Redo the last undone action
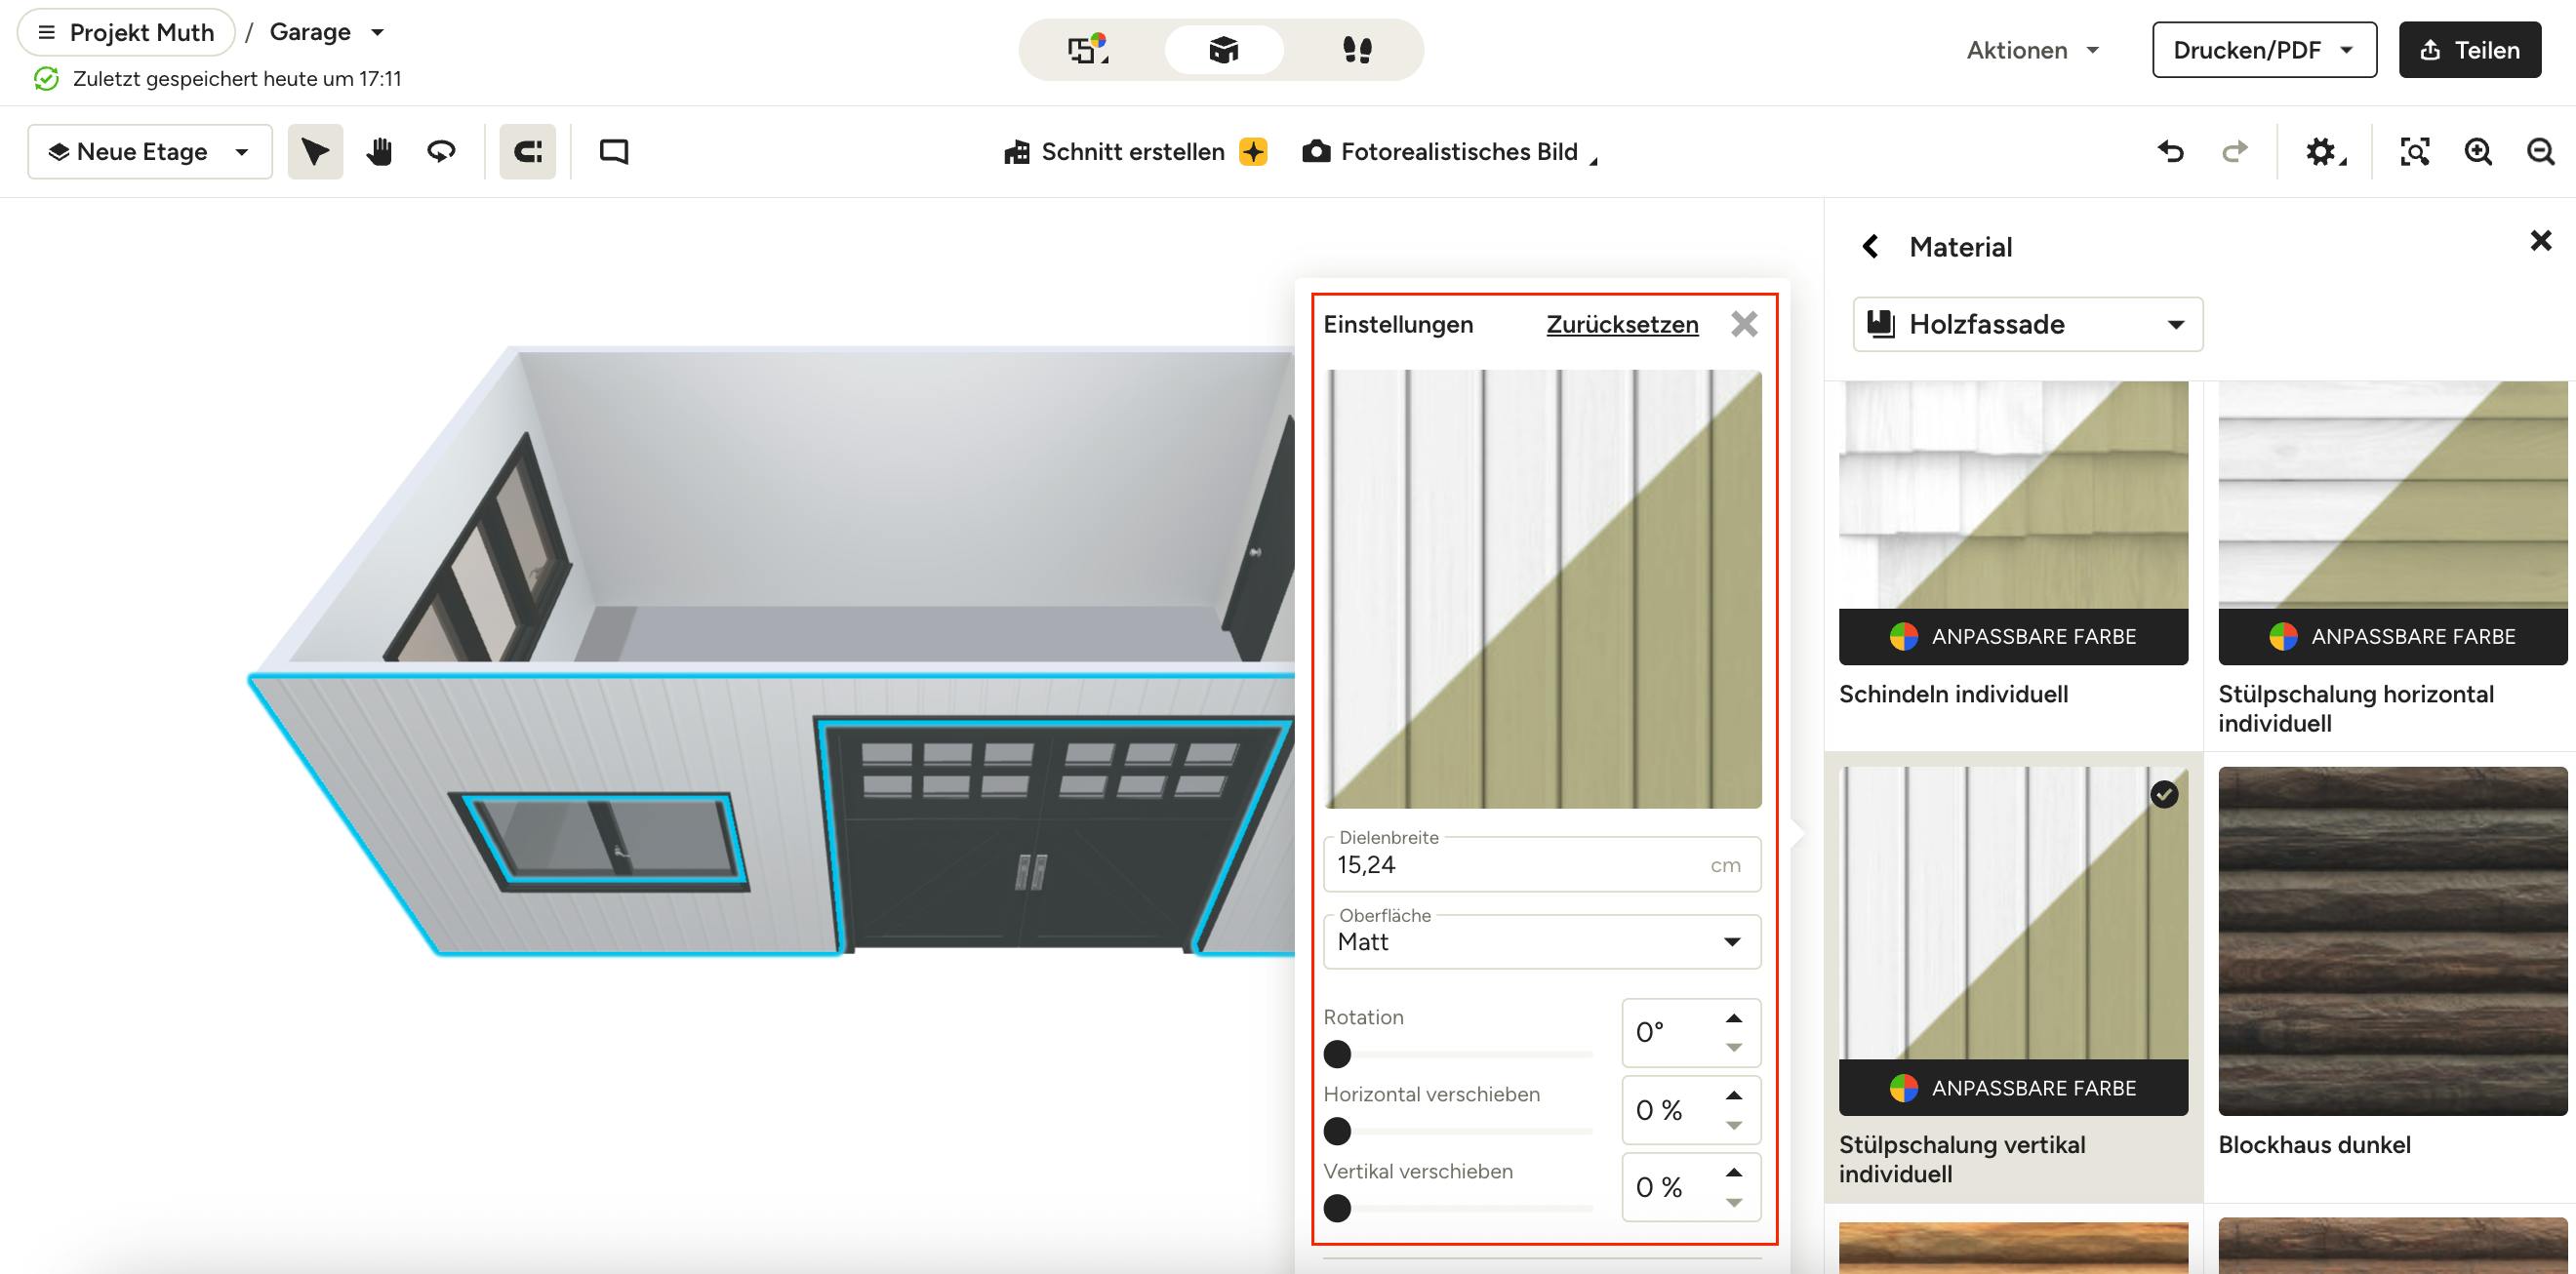 click(2234, 152)
